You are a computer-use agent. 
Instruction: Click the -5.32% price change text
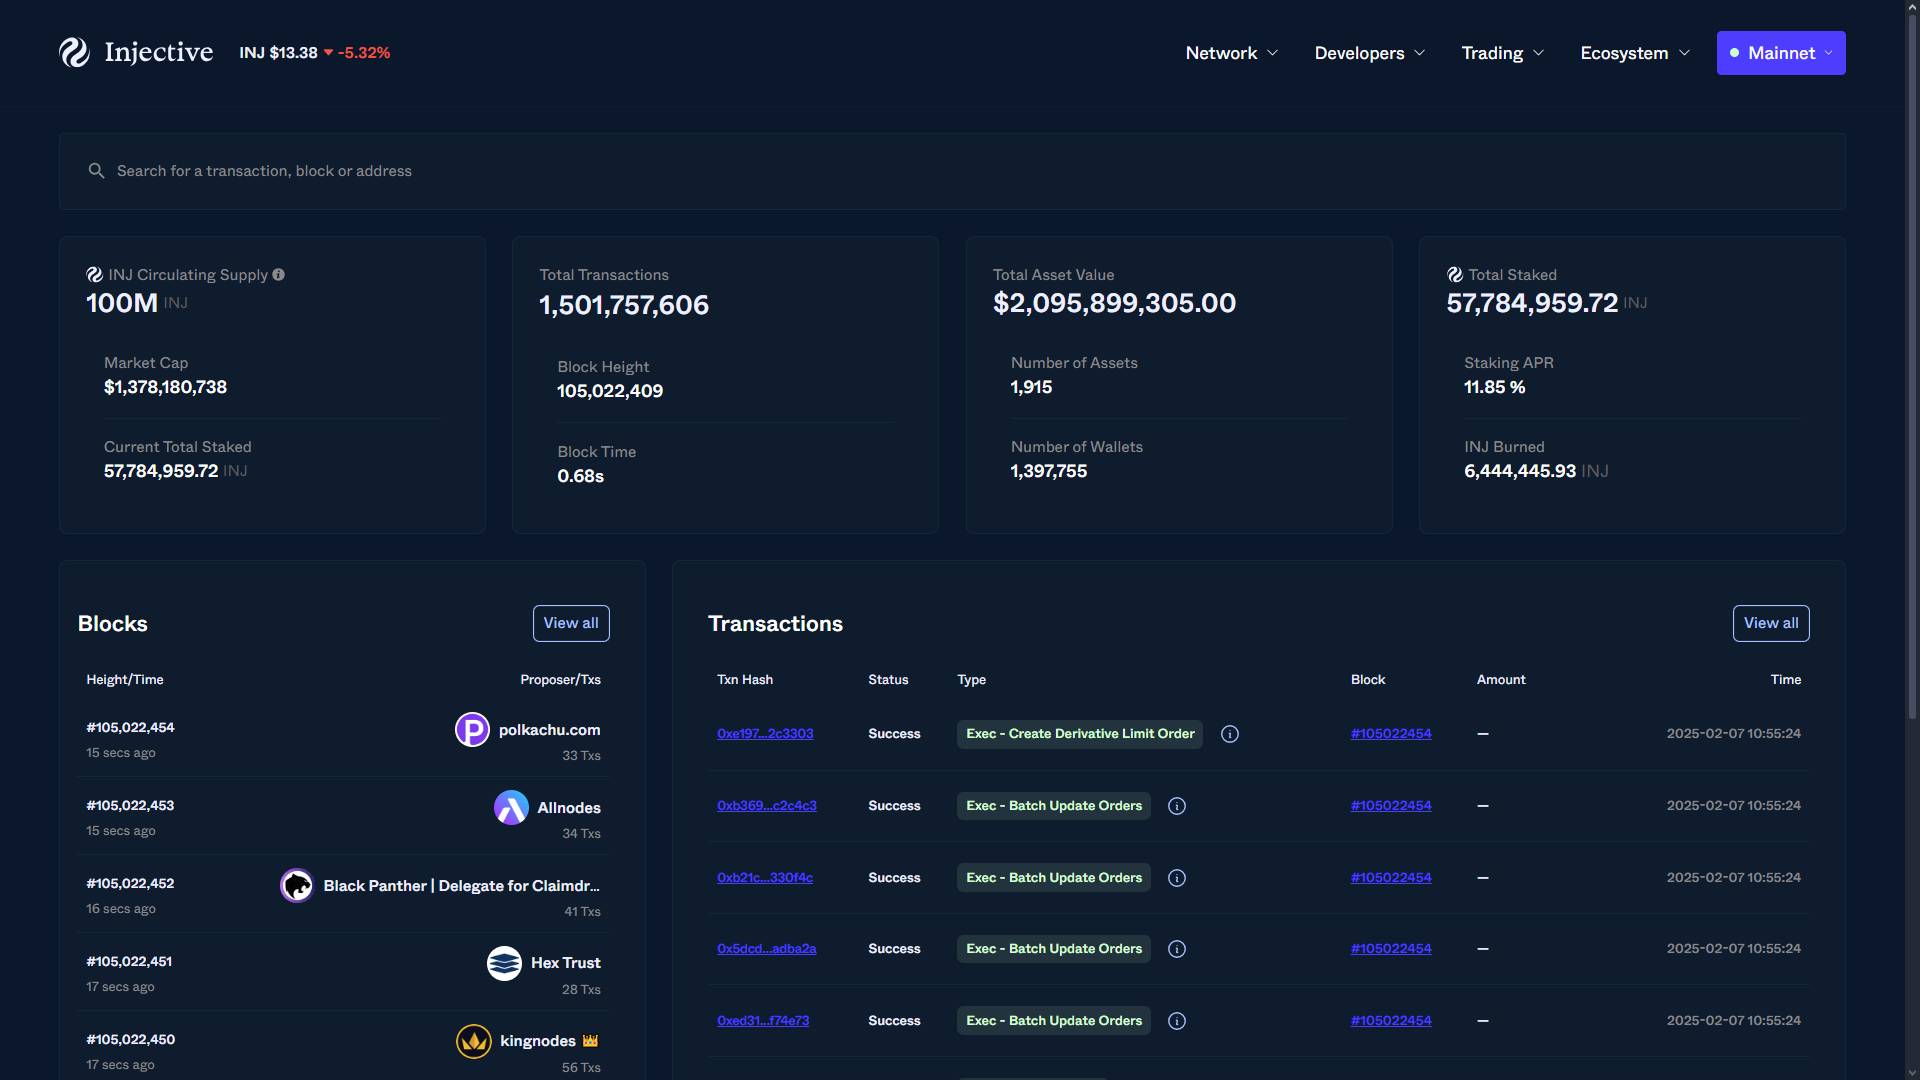click(x=364, y=53)
